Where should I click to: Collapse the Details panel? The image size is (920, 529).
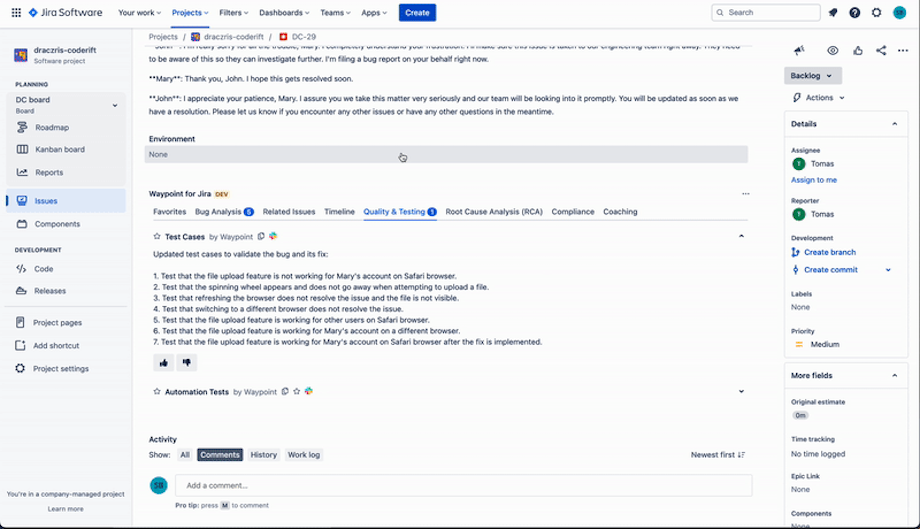click(895, 124)
